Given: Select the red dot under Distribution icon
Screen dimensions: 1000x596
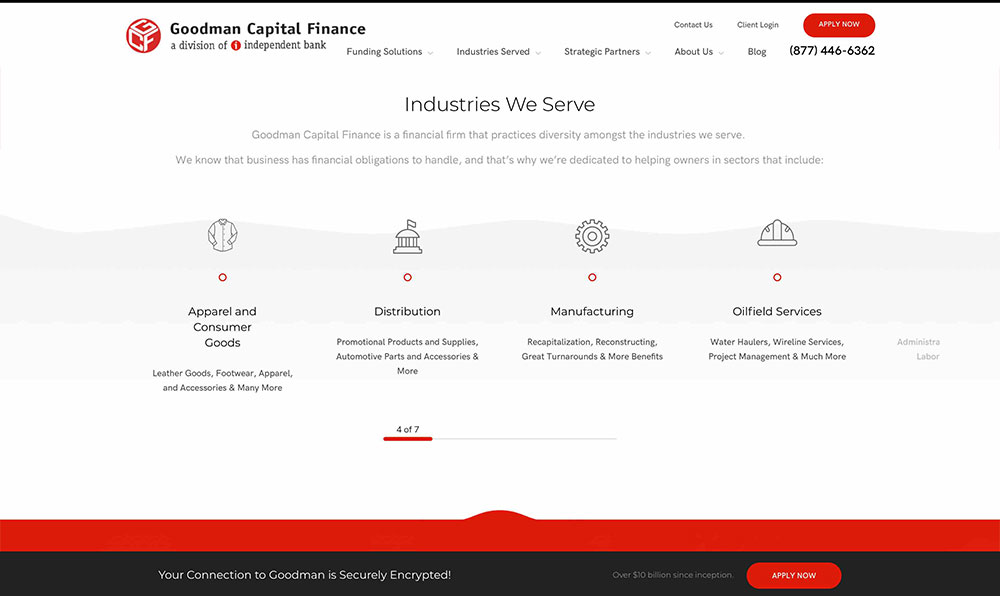Looking at the screenshot, I should coord(408,277).
